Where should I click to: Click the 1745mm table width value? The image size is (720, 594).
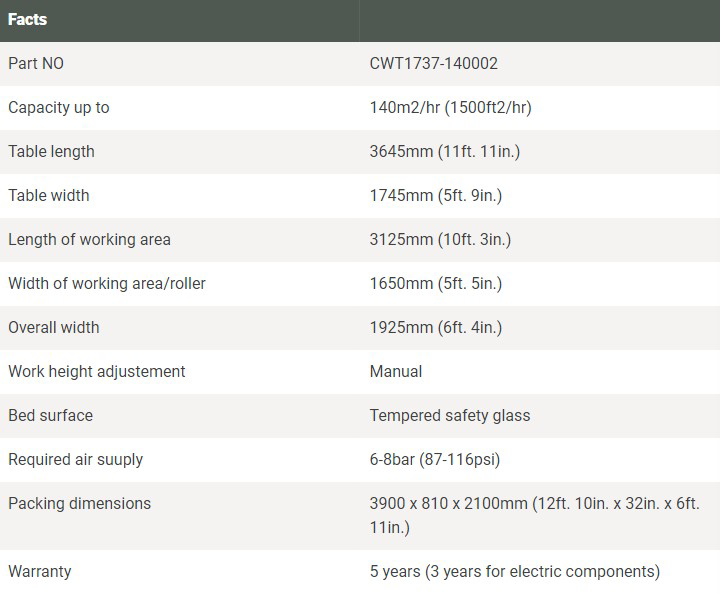[436, 196]
